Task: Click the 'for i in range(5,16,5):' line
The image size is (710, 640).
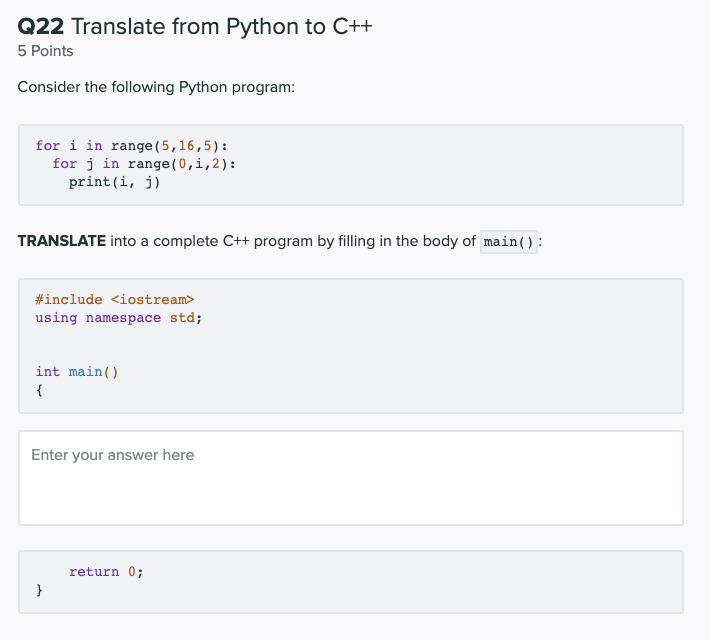Action: click(131, 145)
